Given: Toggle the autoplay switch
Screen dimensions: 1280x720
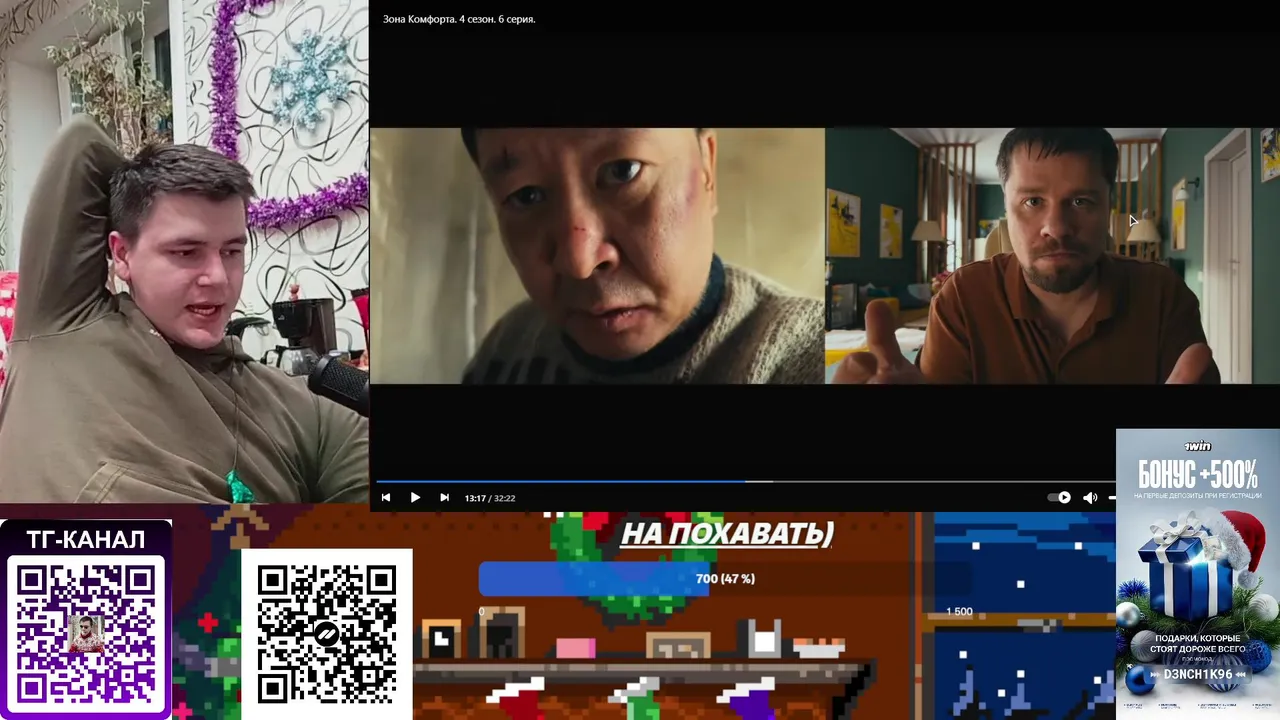Looking at the screenshot, I should [x=1059, y=498].
